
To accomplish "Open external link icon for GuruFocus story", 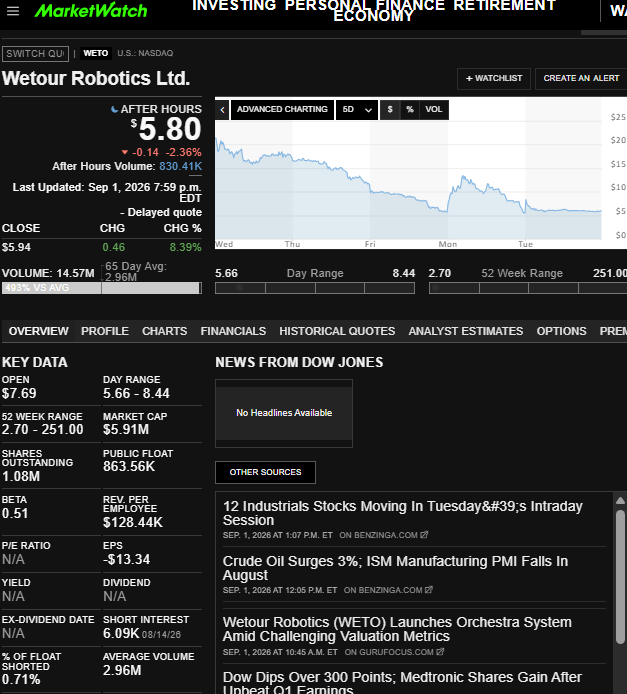I will [440, 652].
